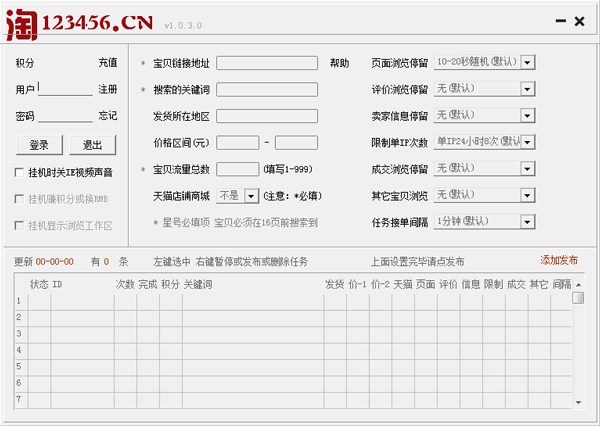Select row 7 in the task table

(293, 400)
